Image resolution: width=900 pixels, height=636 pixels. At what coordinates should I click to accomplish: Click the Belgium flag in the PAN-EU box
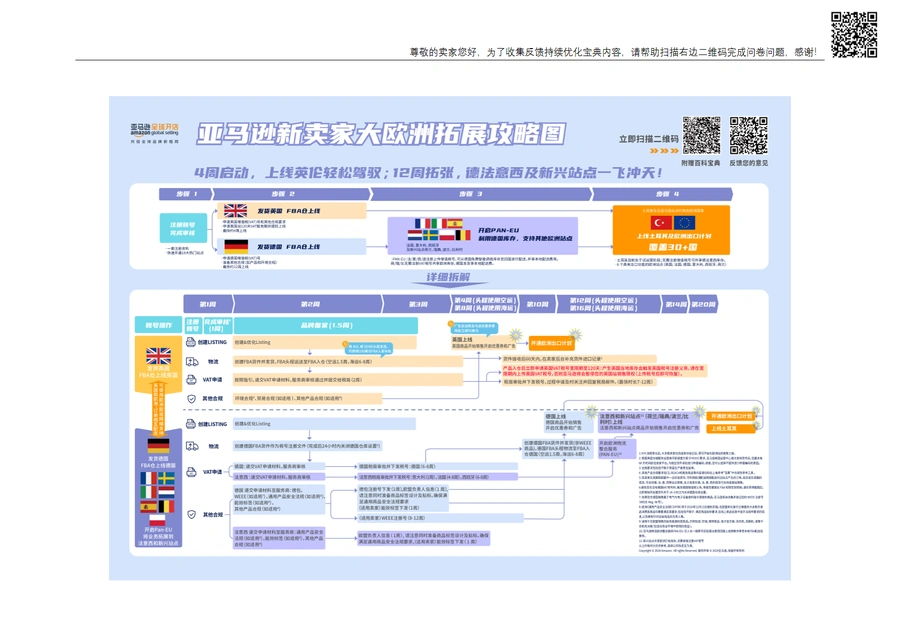[463, 235]
